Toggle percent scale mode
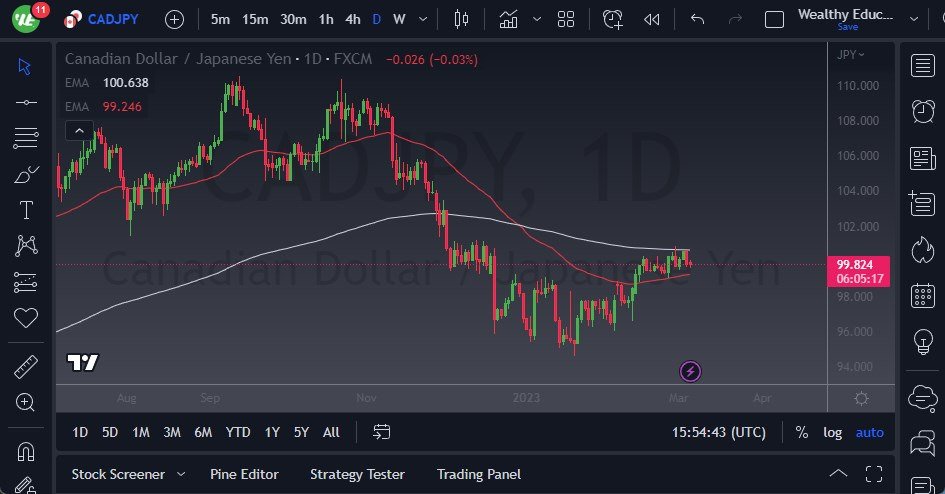This screenshot has width=945, height=494. coord(801,432)
